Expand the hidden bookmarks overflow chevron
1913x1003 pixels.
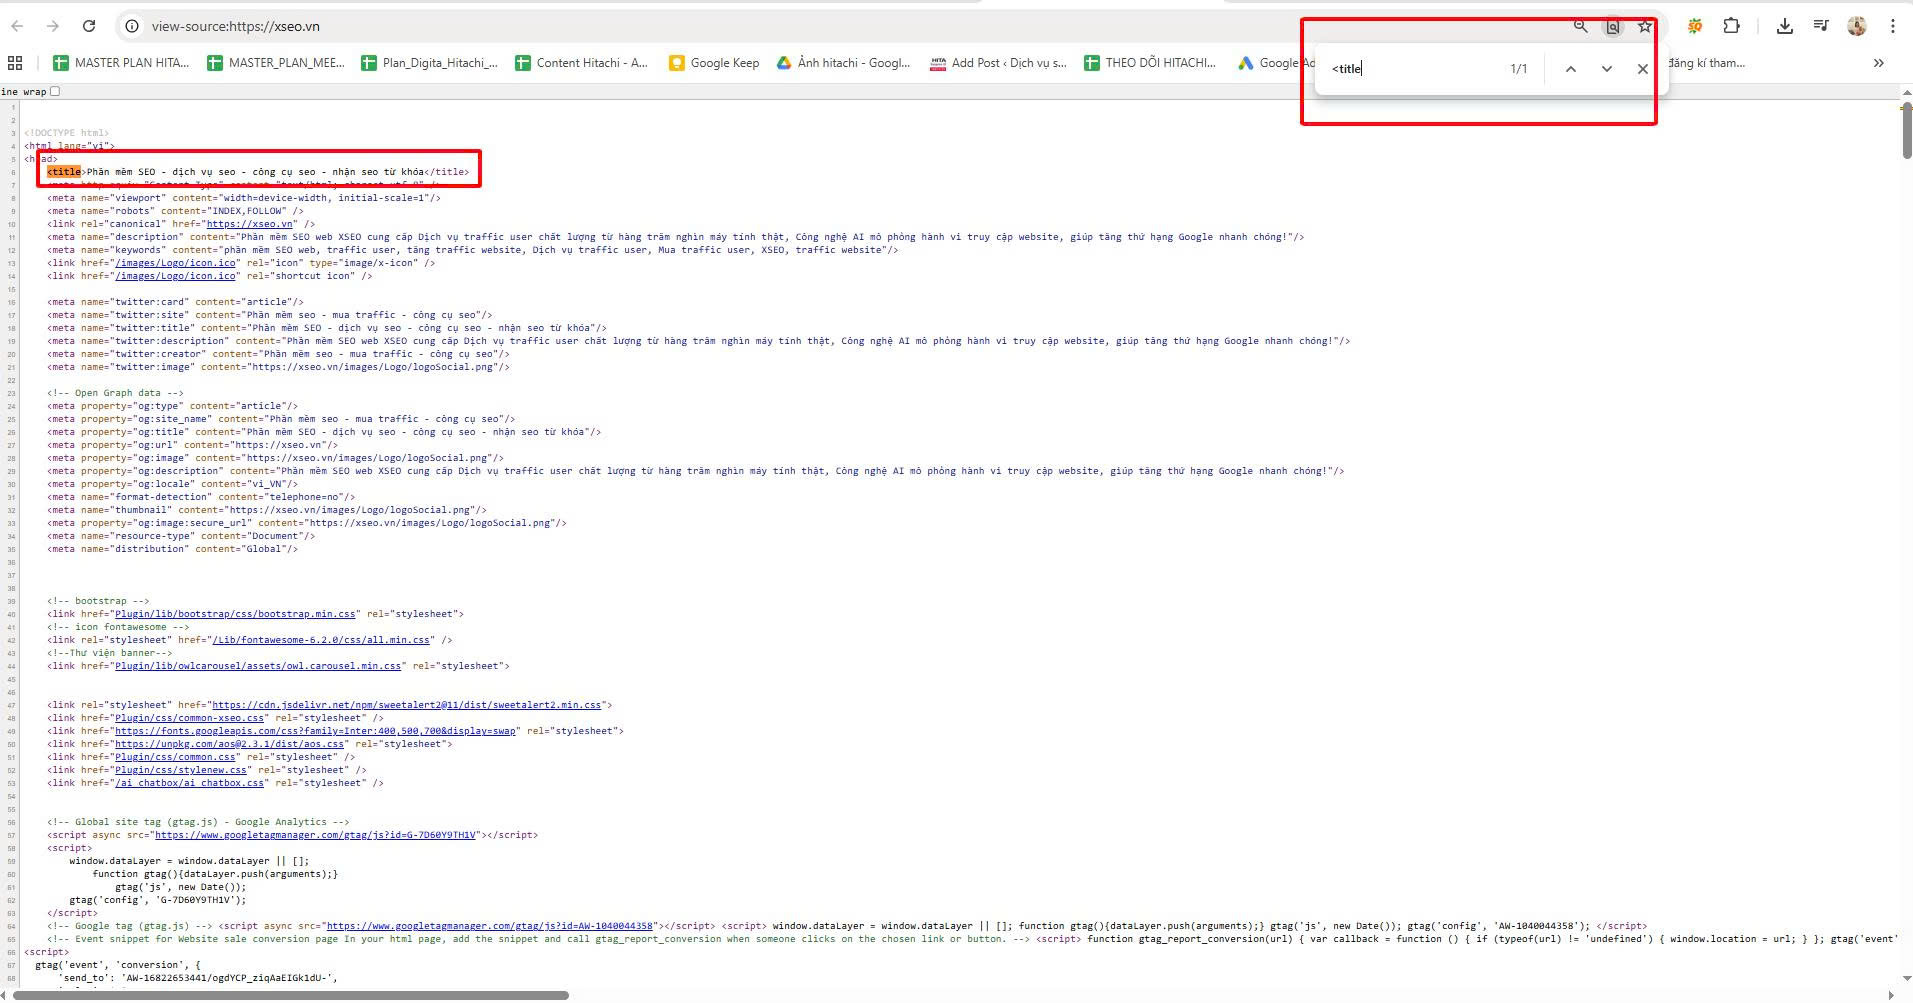(x=1878, y=63)
